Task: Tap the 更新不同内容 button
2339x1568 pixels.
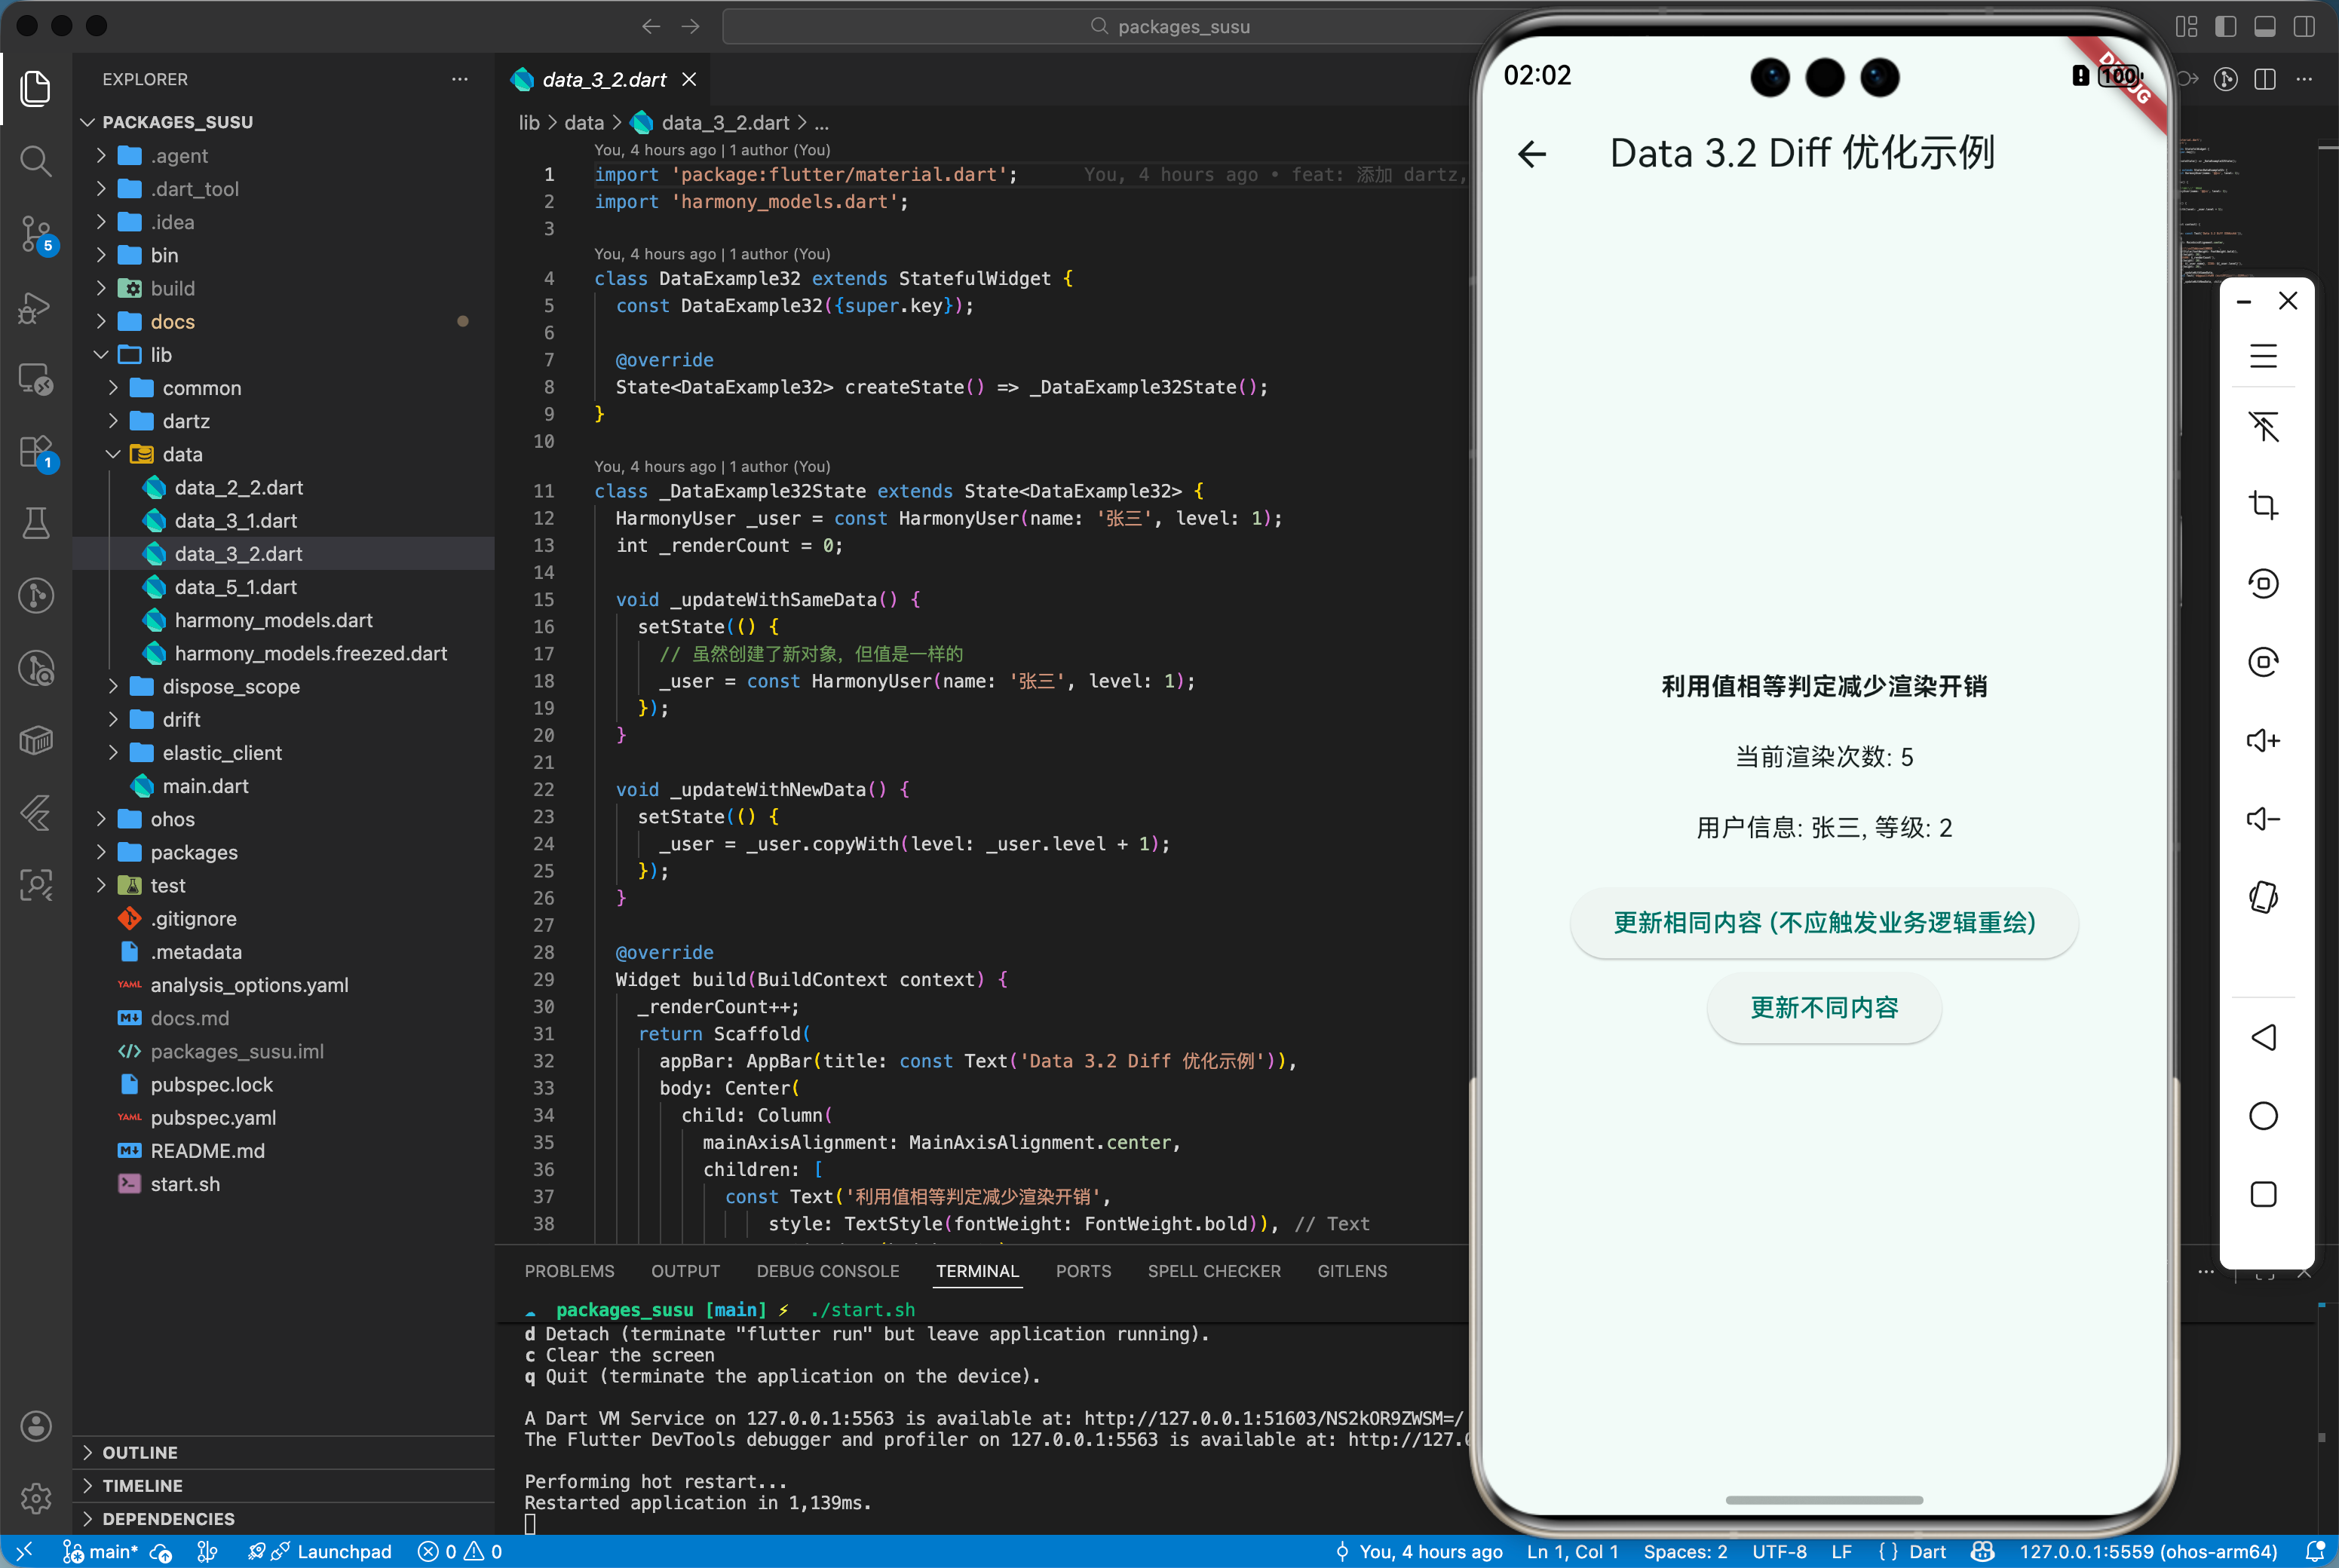Action: click(x=1823, y=1008)
